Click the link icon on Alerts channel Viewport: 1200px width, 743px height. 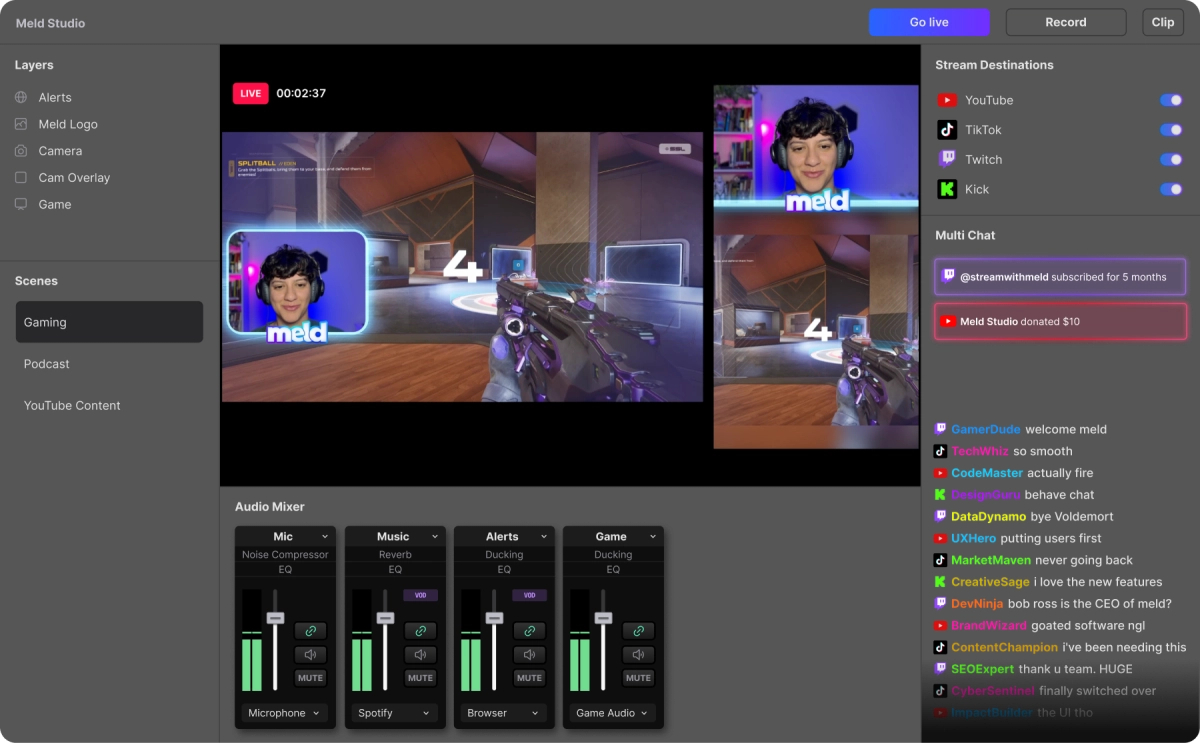(529, 631)
